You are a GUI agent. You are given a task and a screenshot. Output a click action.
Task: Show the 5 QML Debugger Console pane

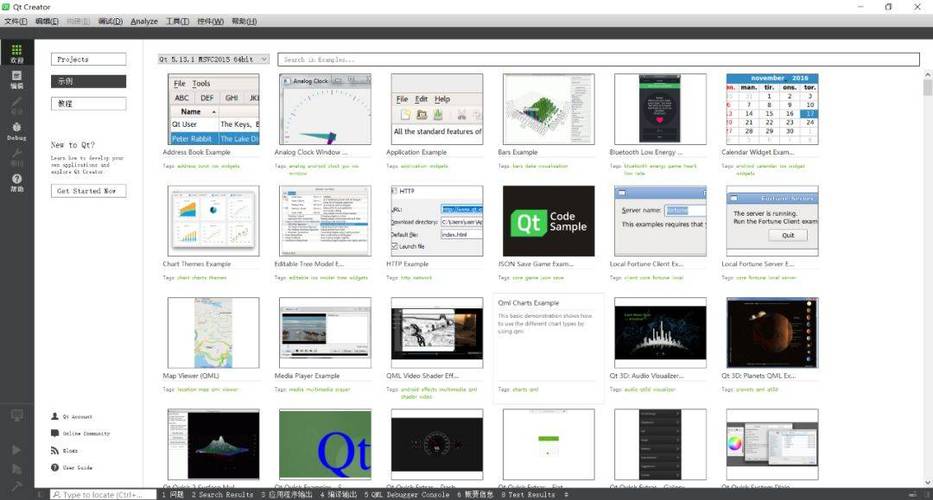click(407, 495)
